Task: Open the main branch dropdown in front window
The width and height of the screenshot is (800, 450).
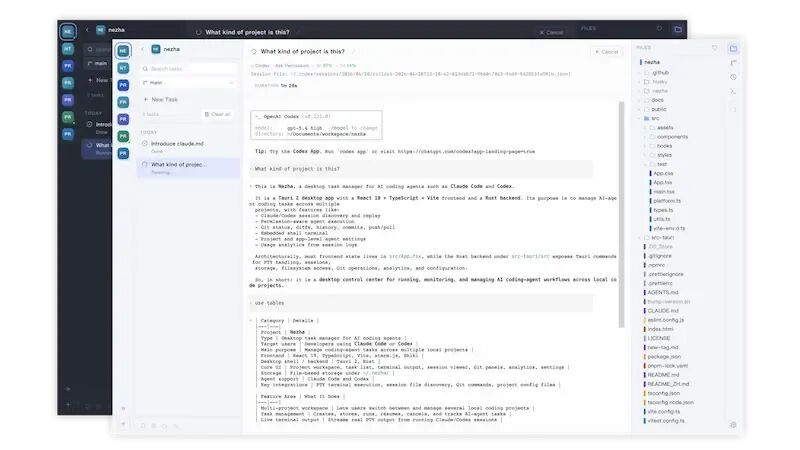Action: 189,83
